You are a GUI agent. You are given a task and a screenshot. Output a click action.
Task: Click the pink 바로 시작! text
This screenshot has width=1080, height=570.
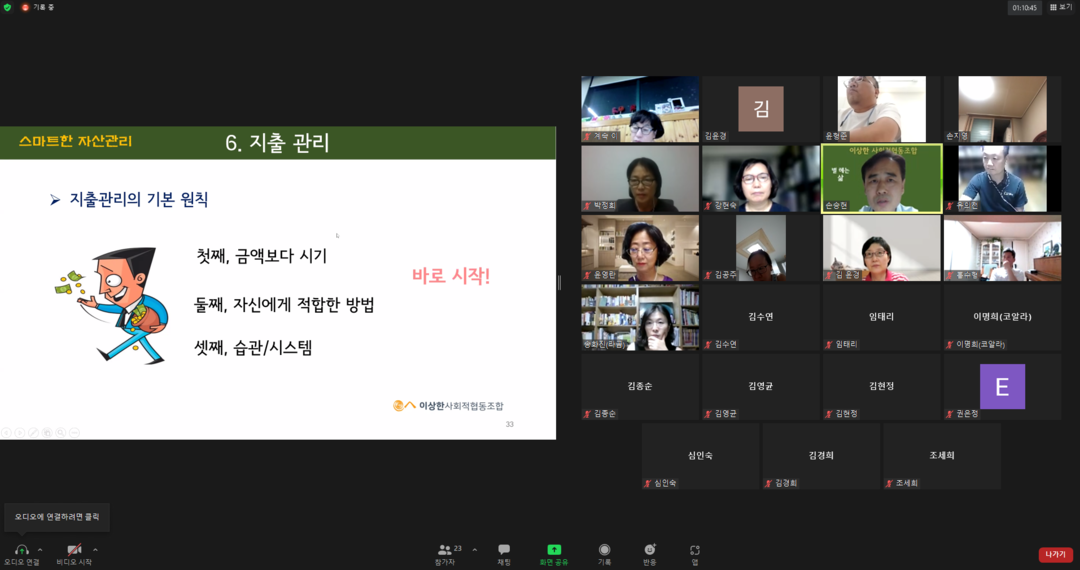451,277
